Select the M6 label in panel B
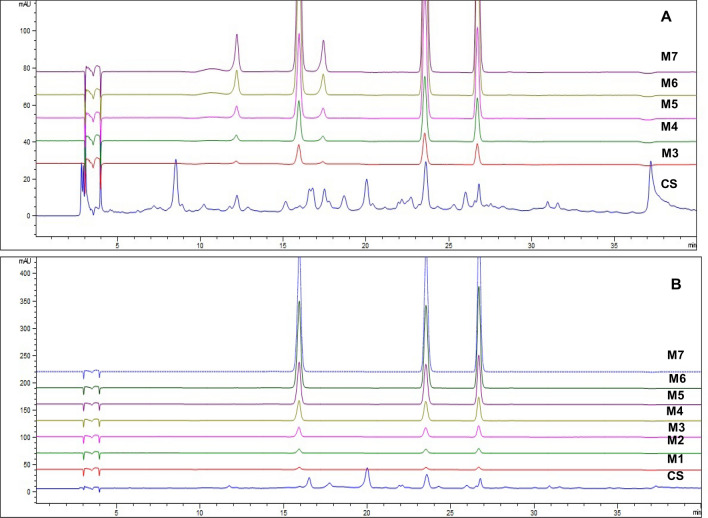Screen dimensions: 708x518 (x=677, y=378)
